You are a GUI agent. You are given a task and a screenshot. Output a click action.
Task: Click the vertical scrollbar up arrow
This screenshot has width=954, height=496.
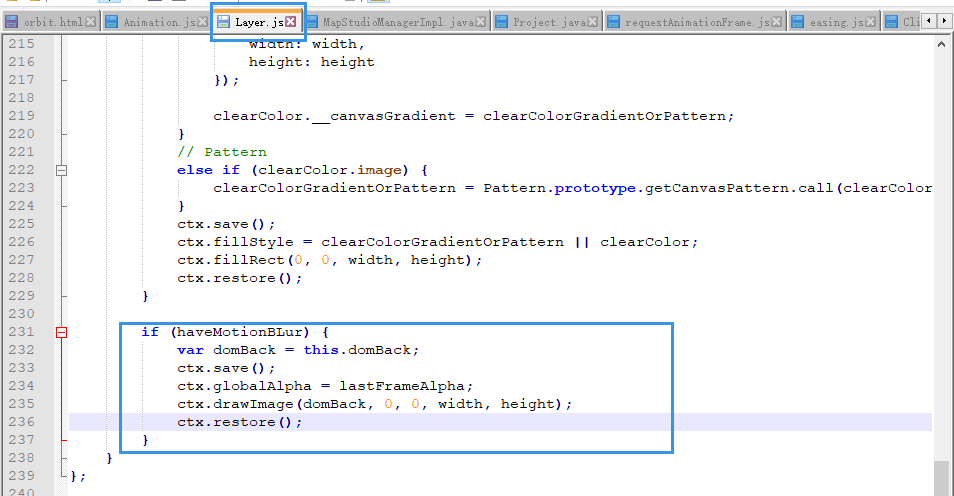(x=941, y=44)
